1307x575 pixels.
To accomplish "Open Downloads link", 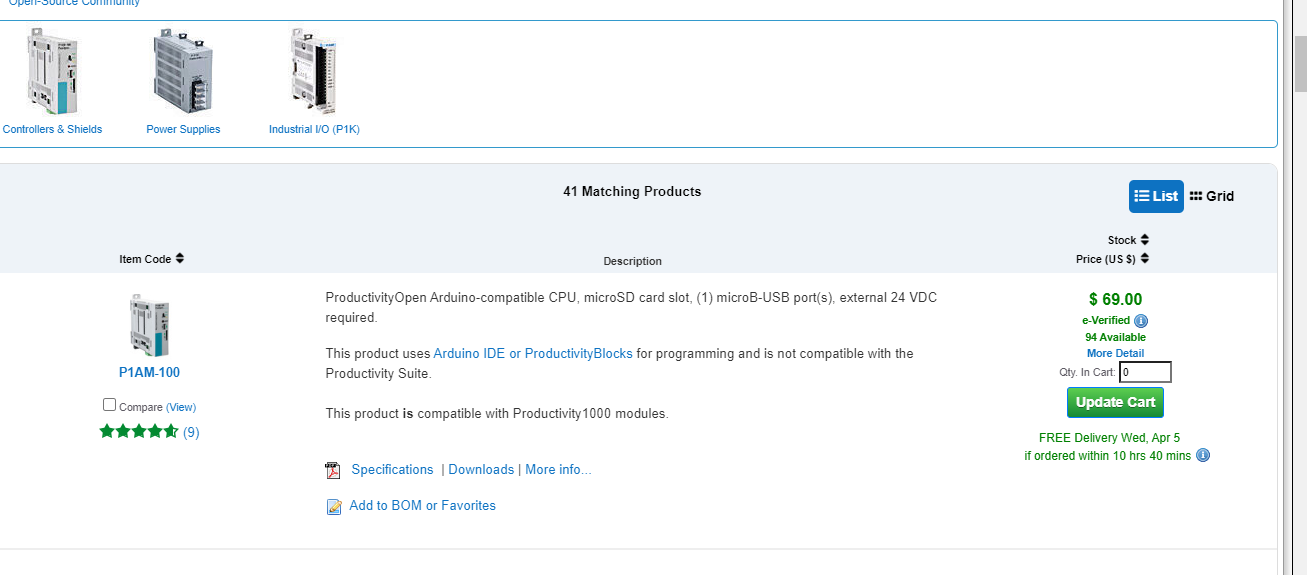I will [x=481, y=469].
